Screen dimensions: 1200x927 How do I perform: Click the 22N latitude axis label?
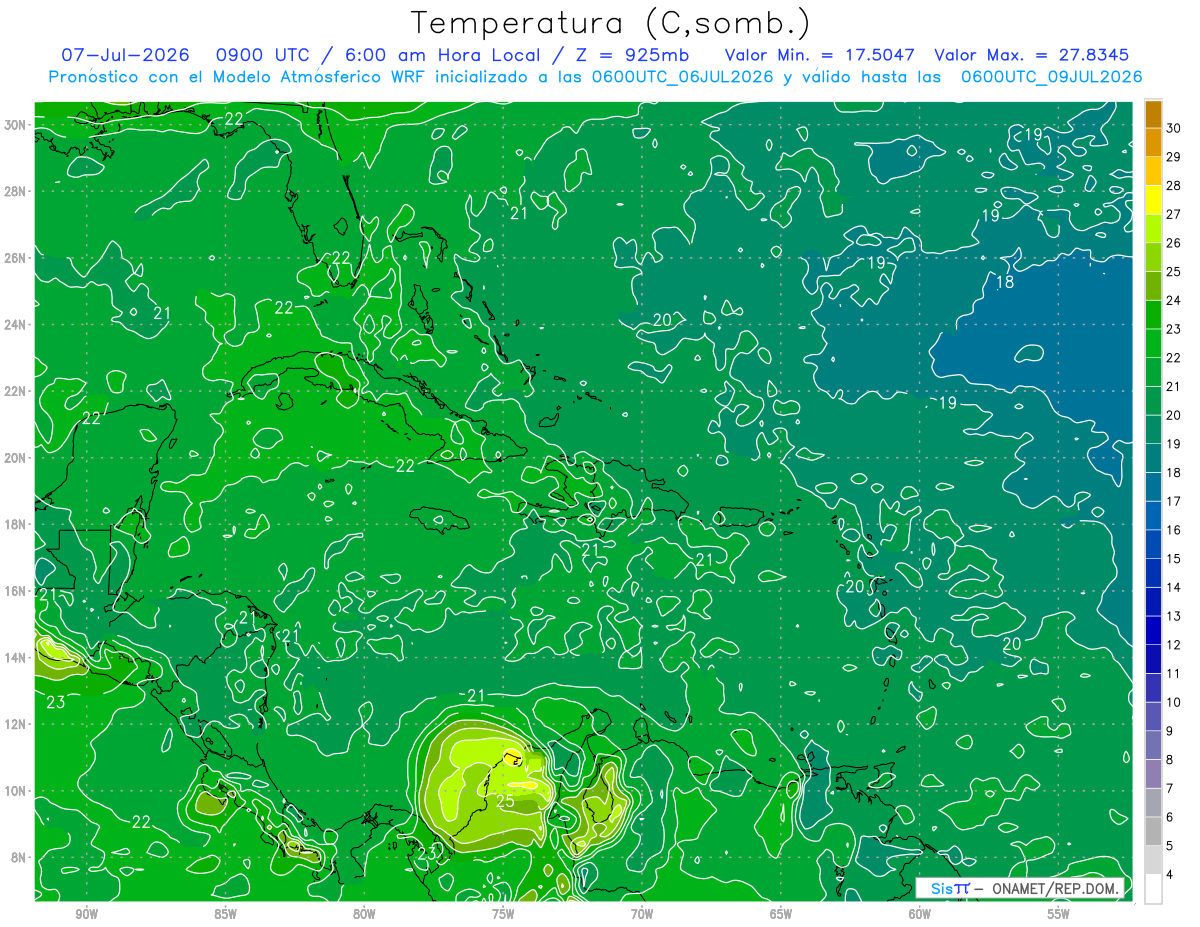coord(16,391)
